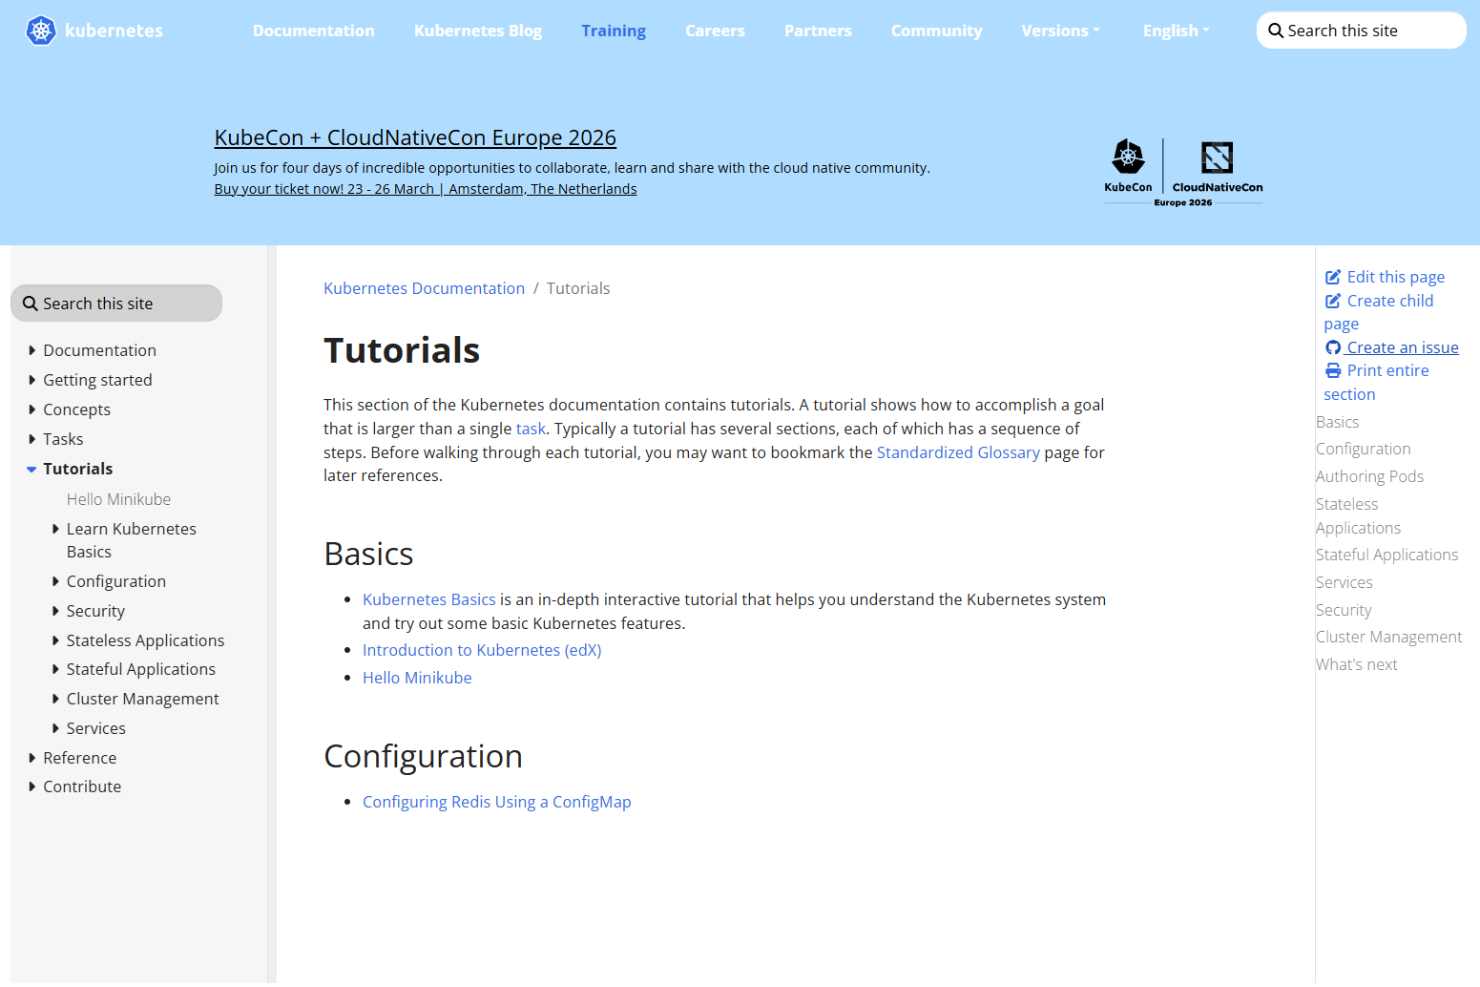
Task: Open the Standardized Glossary link
Action: 958,453
